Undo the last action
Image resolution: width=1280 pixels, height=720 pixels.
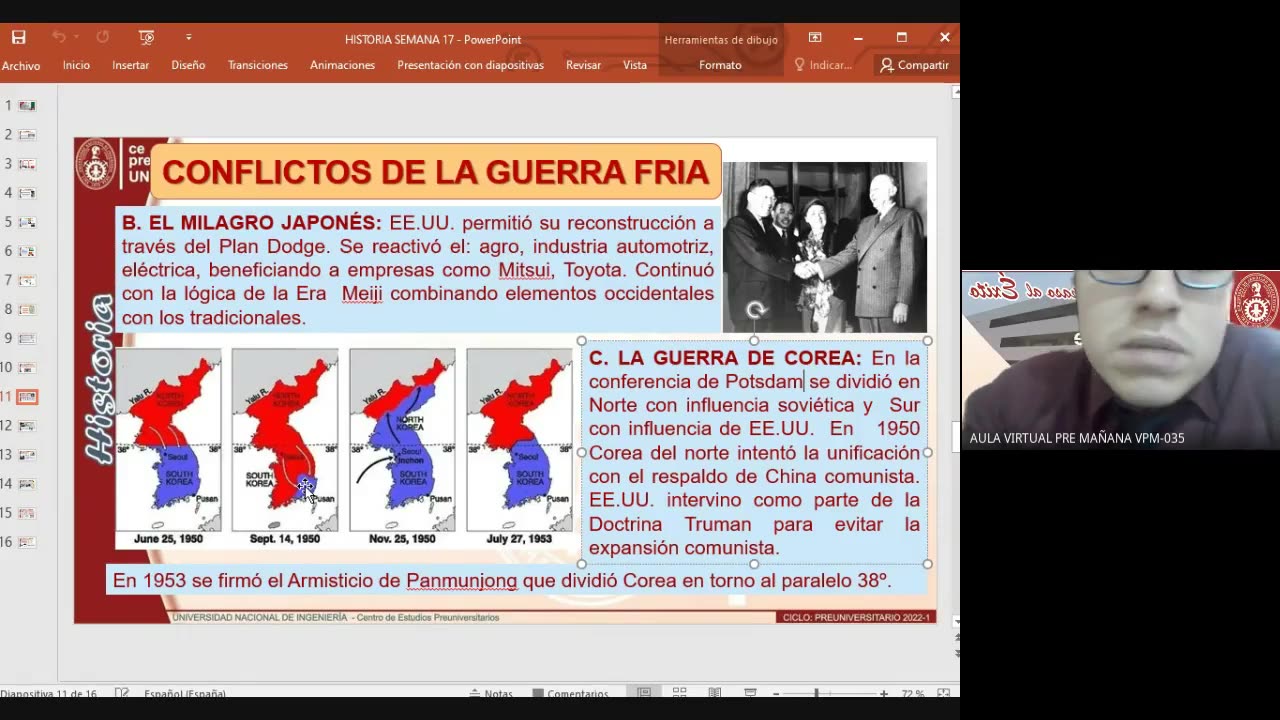tap(59, 37)
